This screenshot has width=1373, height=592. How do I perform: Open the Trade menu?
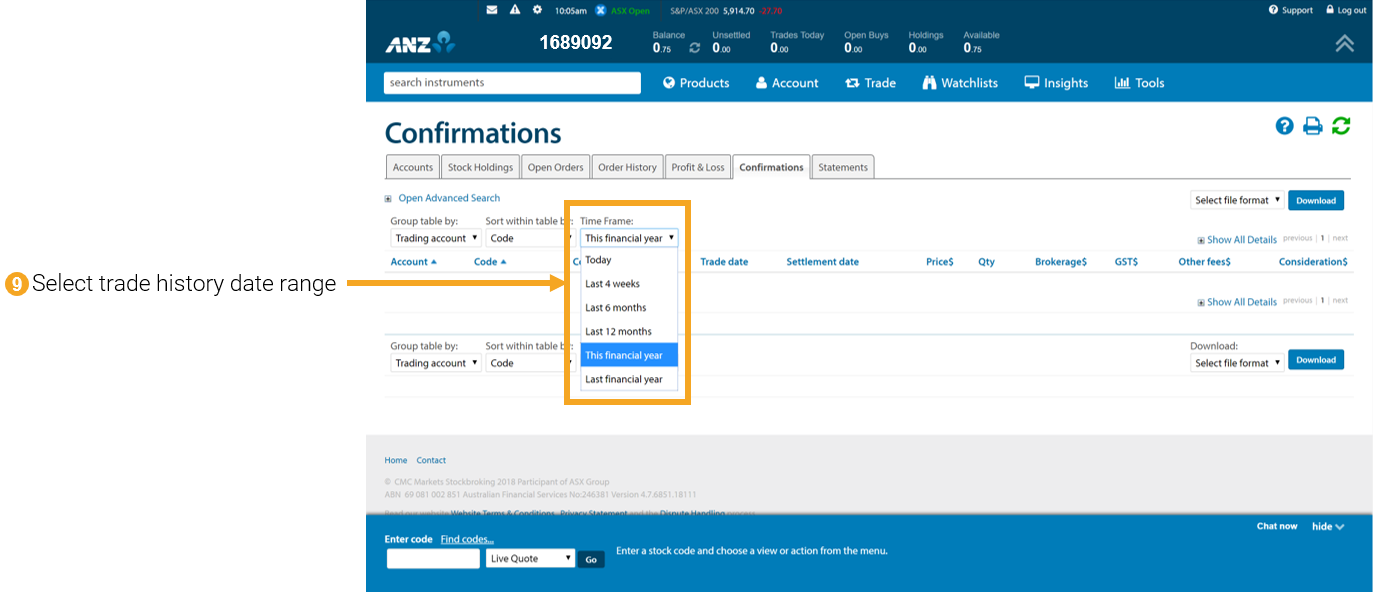click(x=870, y=83)
